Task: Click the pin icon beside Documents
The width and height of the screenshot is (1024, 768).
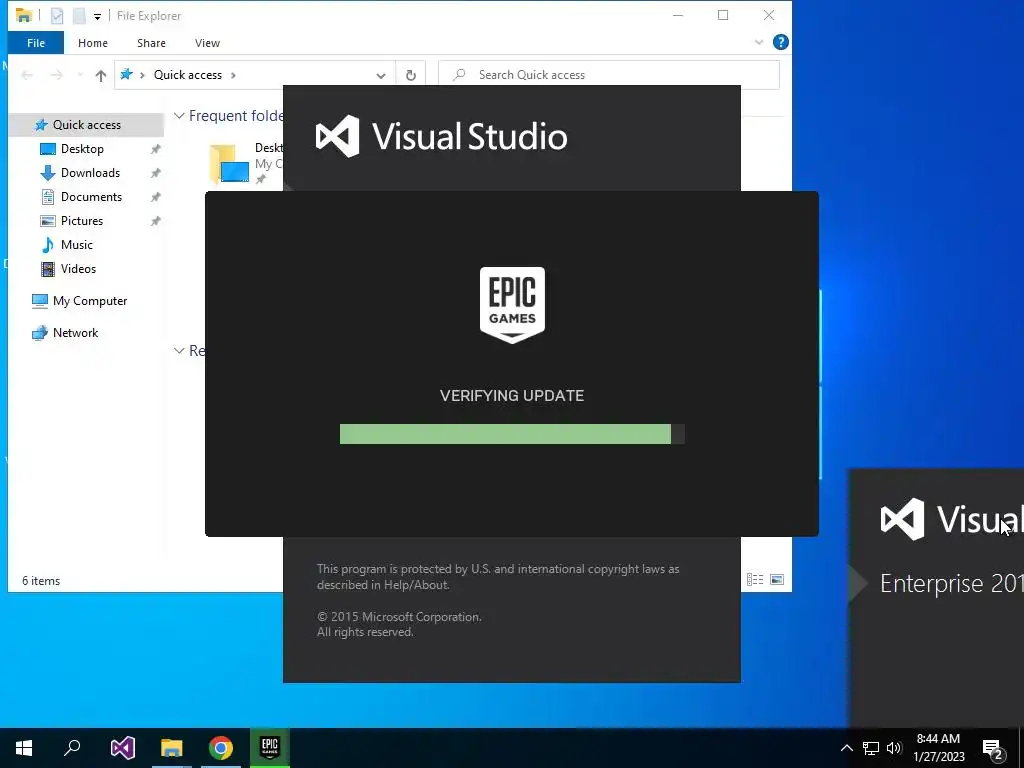Action: pyautogui.click(x=155, y=197)
